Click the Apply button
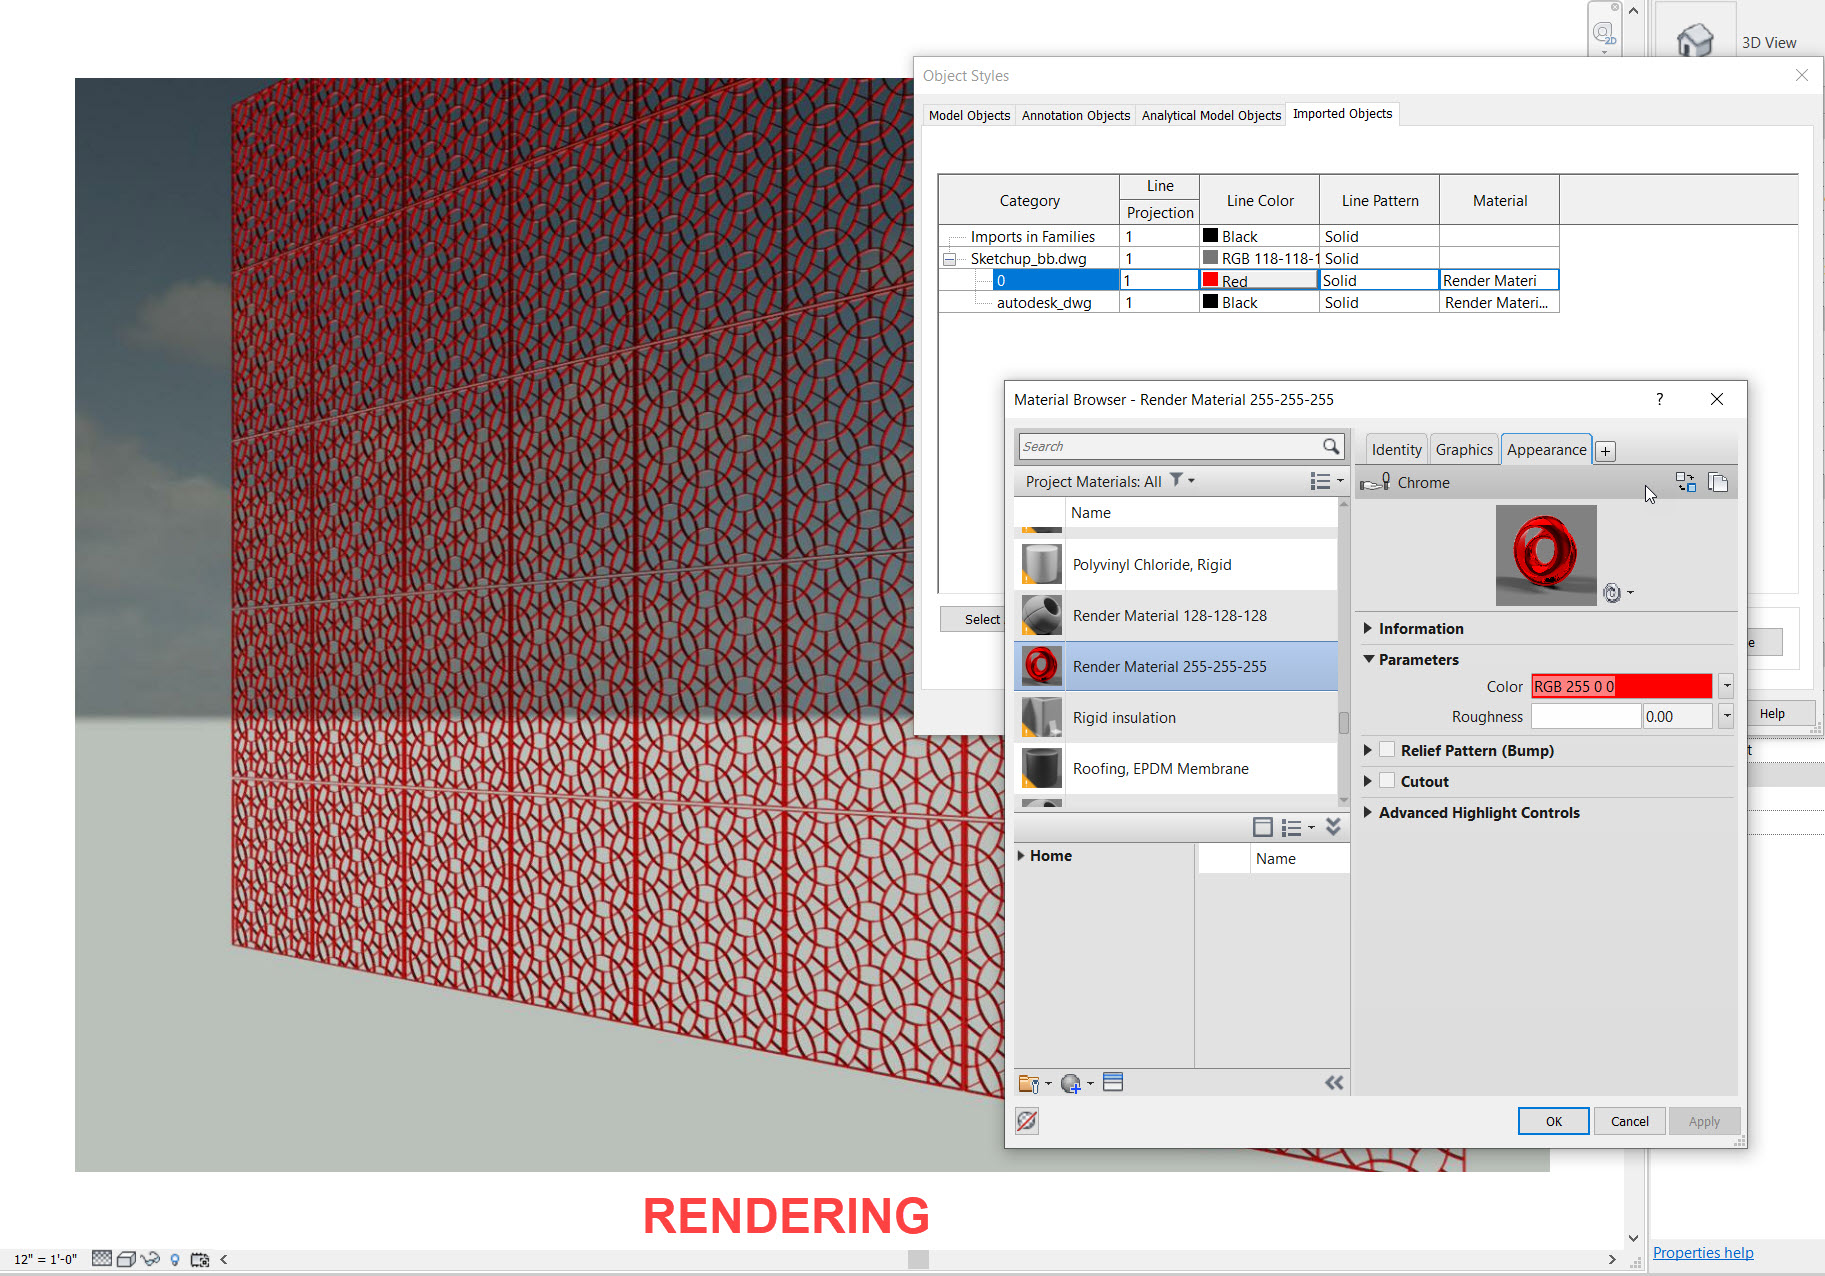The image size is (1825, 1276). pos(1704,1121)
